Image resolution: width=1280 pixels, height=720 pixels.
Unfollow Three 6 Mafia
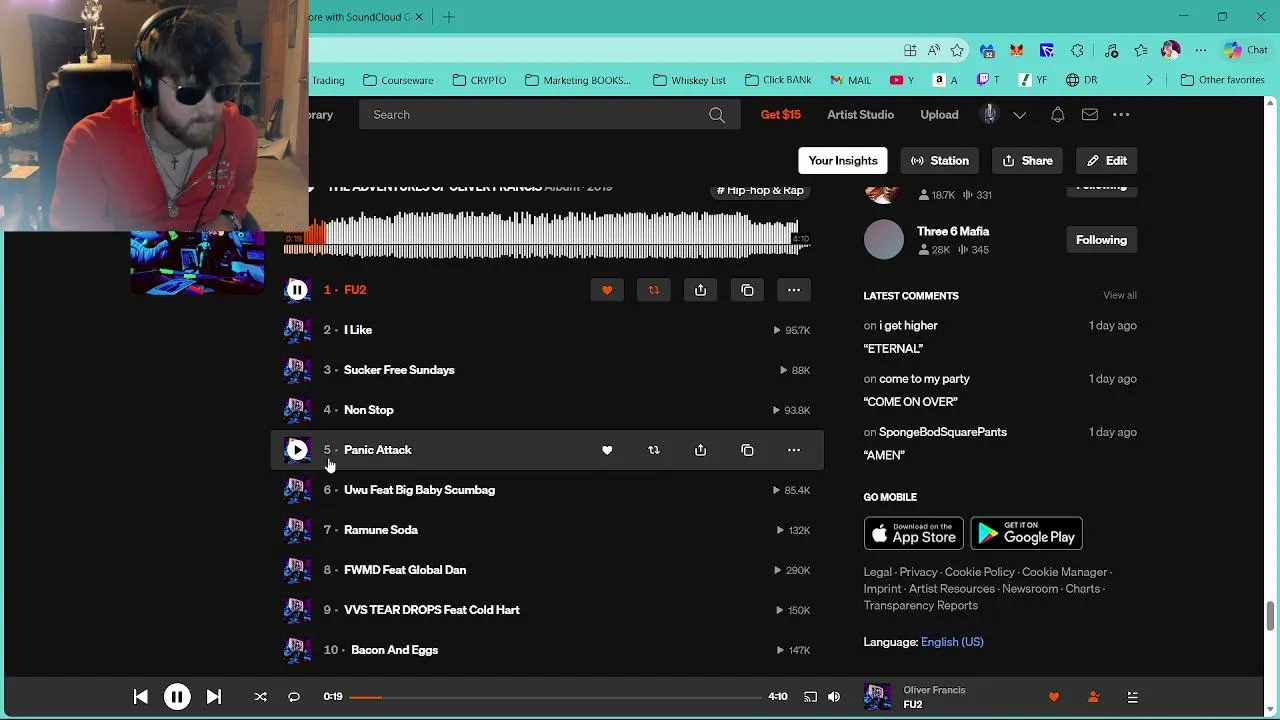[x=1101, y=240]
